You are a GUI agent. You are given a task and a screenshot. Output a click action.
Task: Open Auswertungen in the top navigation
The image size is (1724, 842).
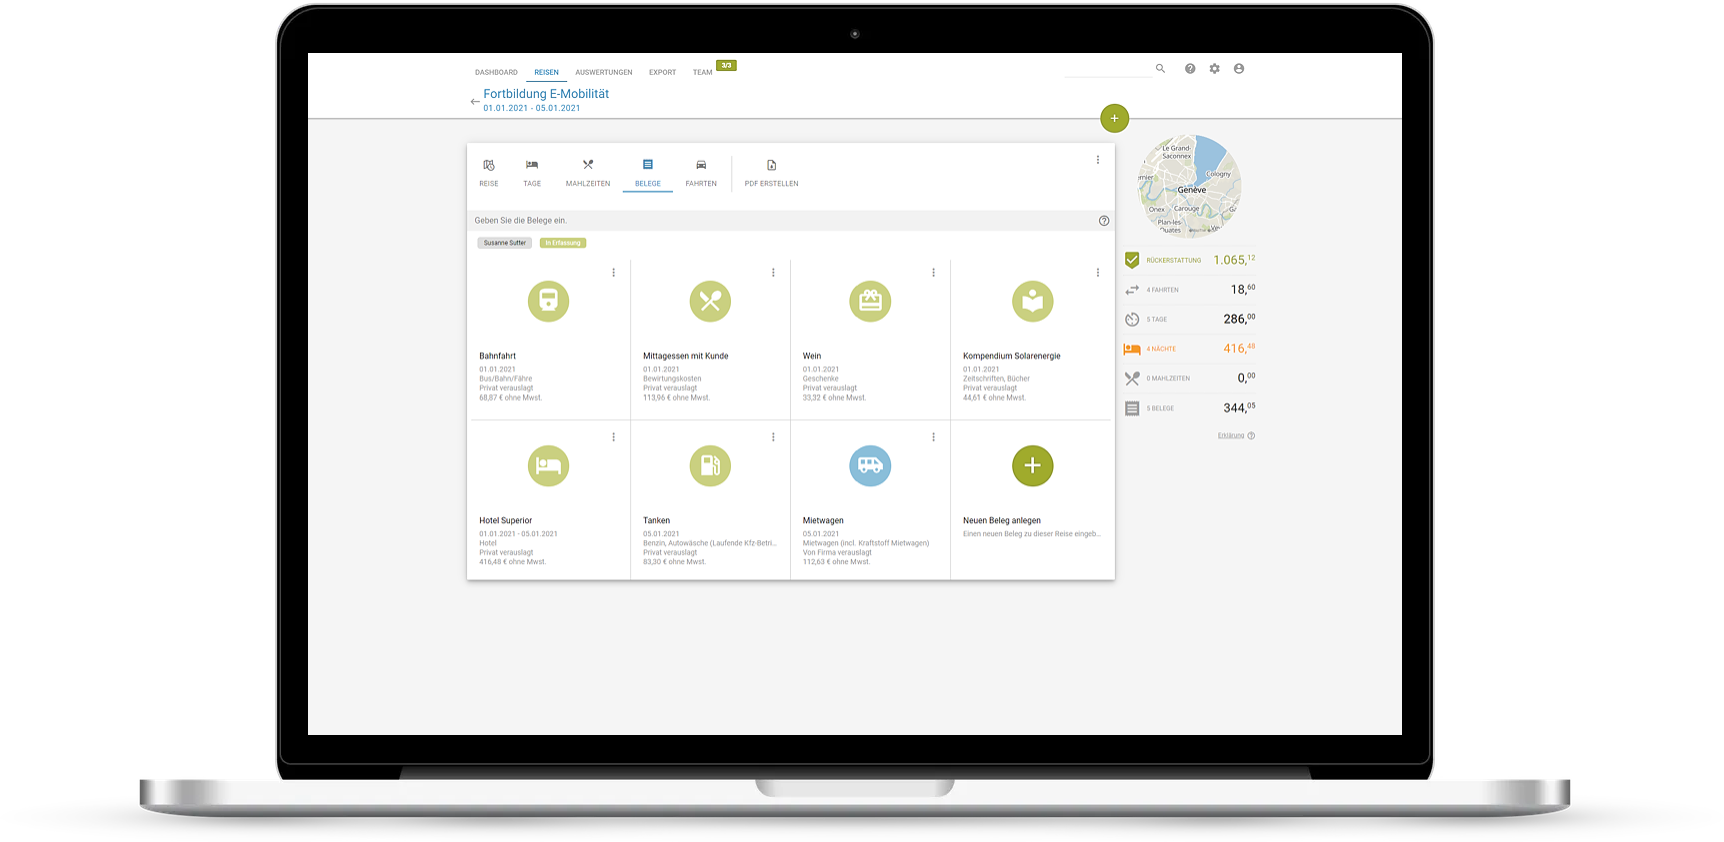(x=604, y=72)
